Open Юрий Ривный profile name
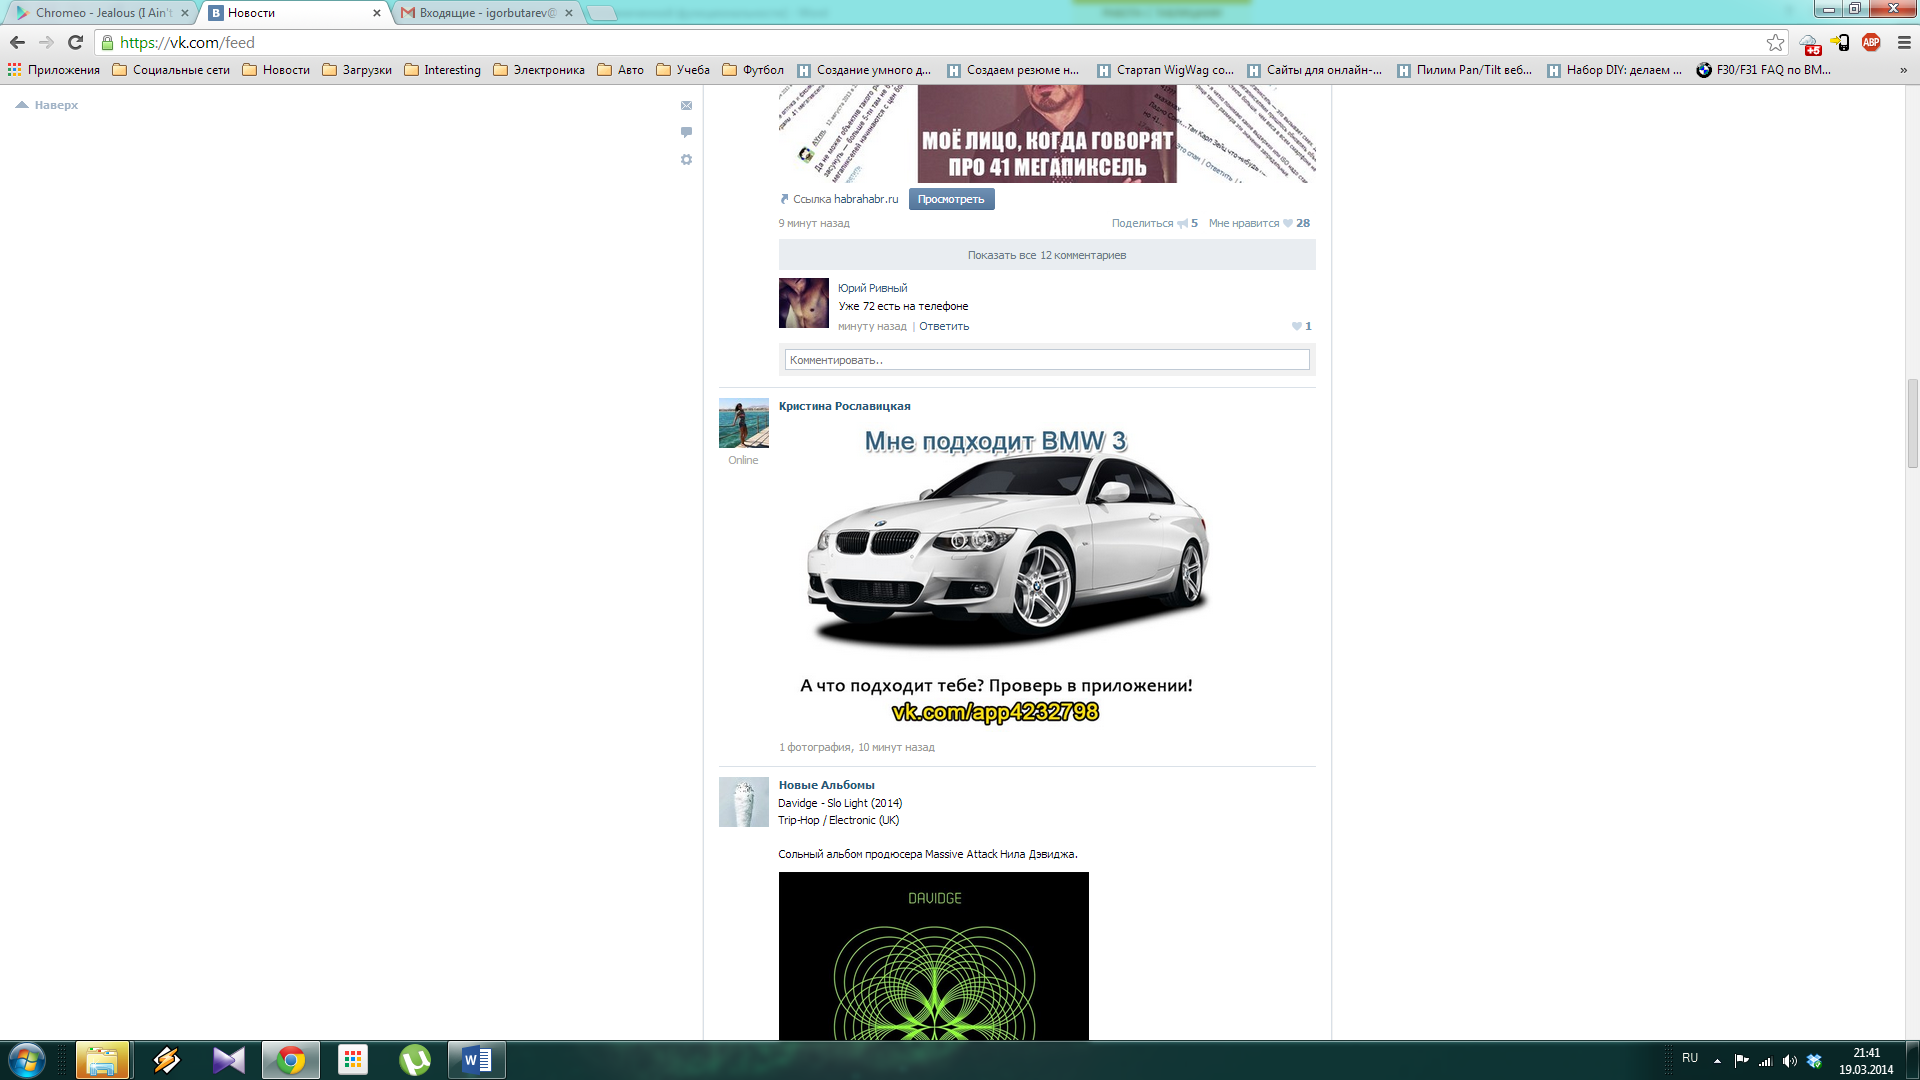Viewport: 1920px width, 1080px height. (873, 288)
